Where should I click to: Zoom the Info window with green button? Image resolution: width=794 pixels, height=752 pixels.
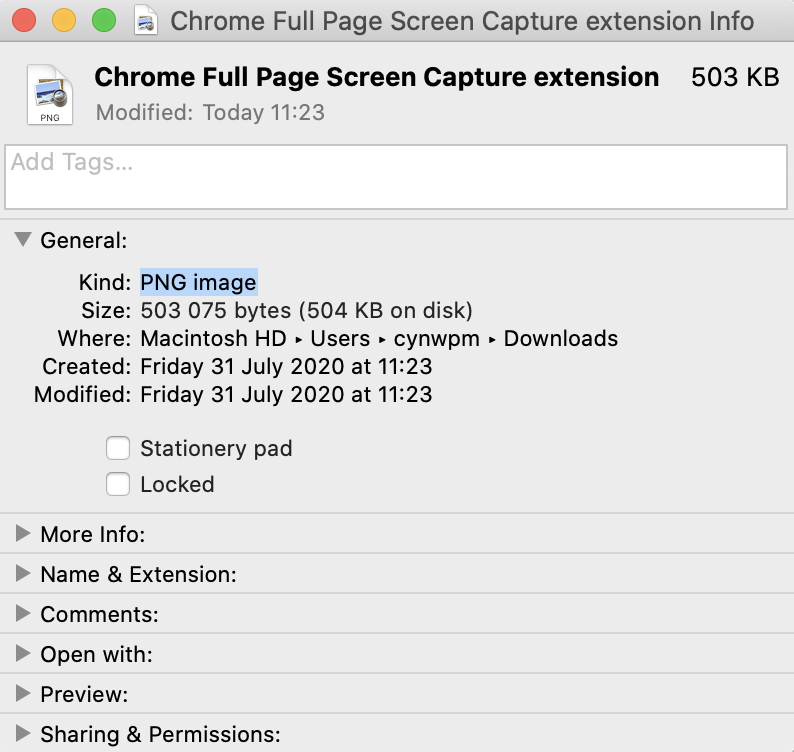(x=104, y=21)
